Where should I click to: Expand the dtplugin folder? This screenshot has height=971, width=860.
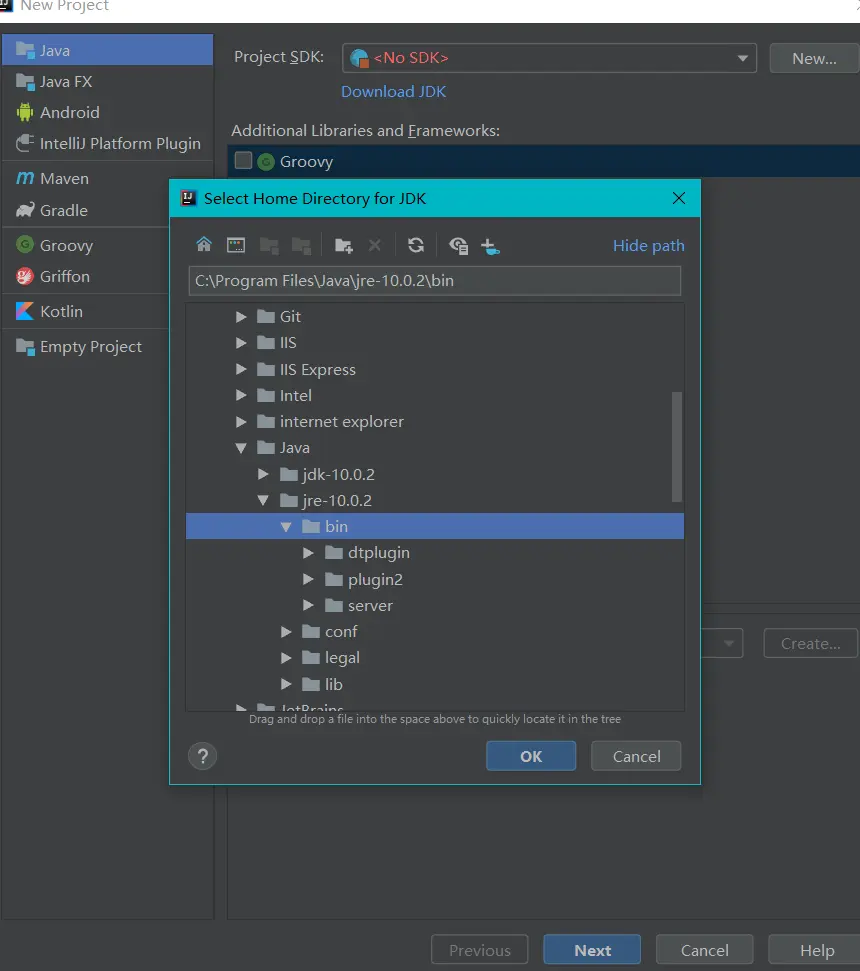click(308, 553)
